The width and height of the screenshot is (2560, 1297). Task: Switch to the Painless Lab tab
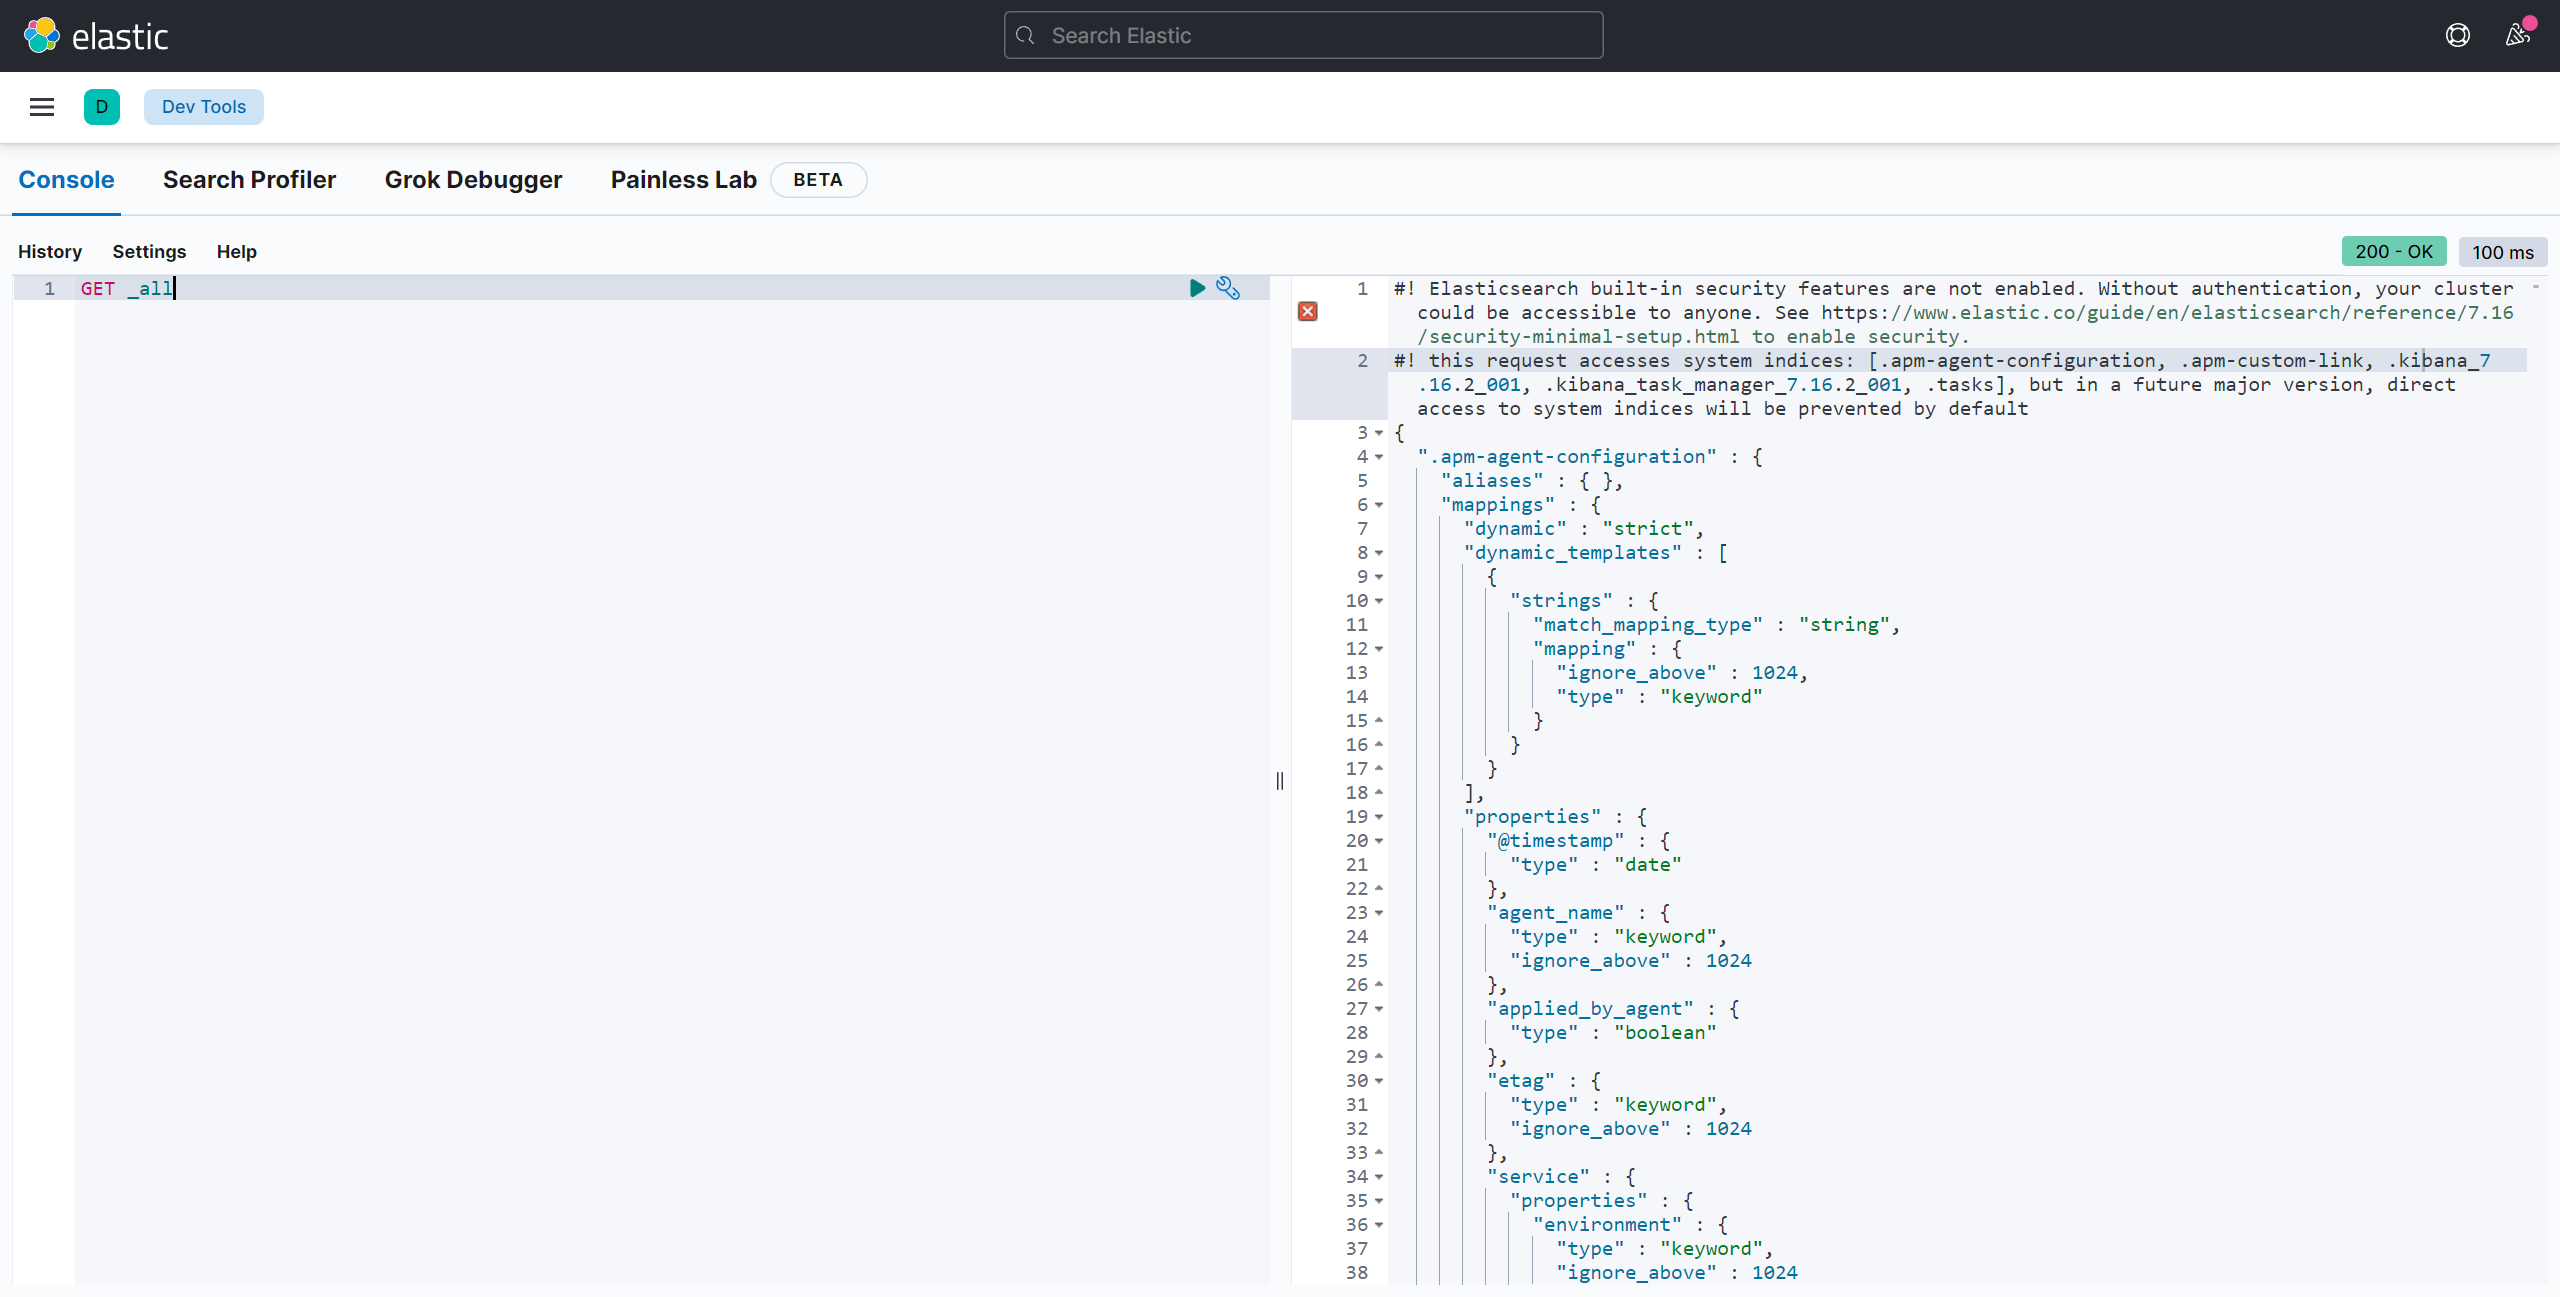[684, 180]
